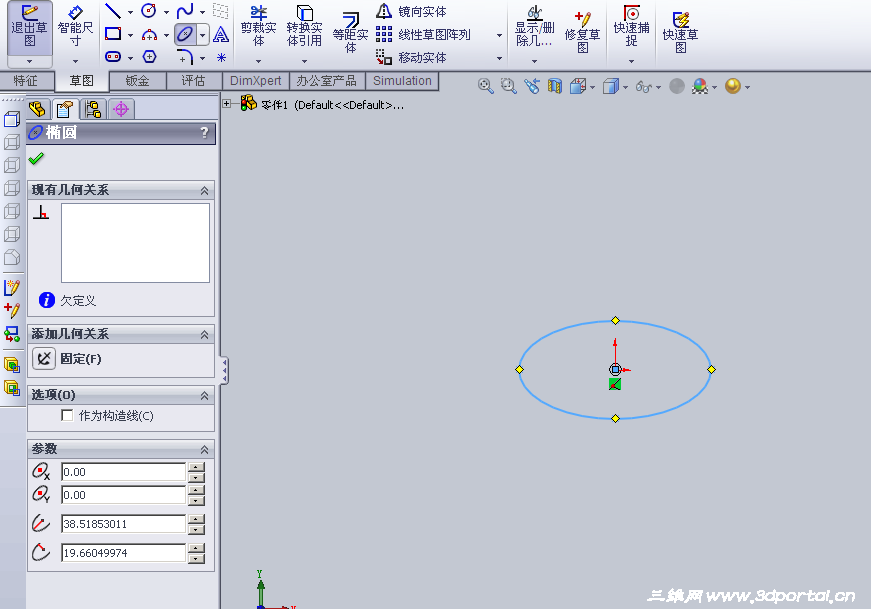This screenshot has width=871, height=609.
Task: Select the Corner Rectangle sketch tool
Action: coord(113,34)
